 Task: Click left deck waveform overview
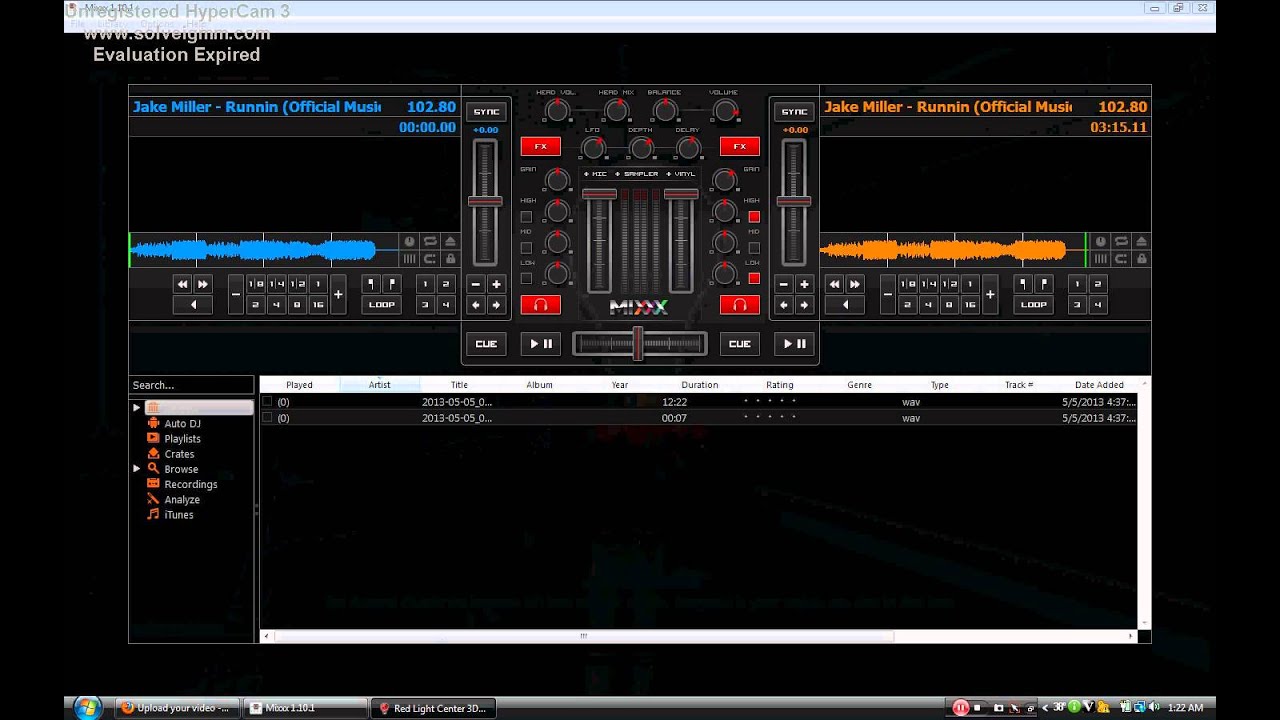[x=262, y=250]
